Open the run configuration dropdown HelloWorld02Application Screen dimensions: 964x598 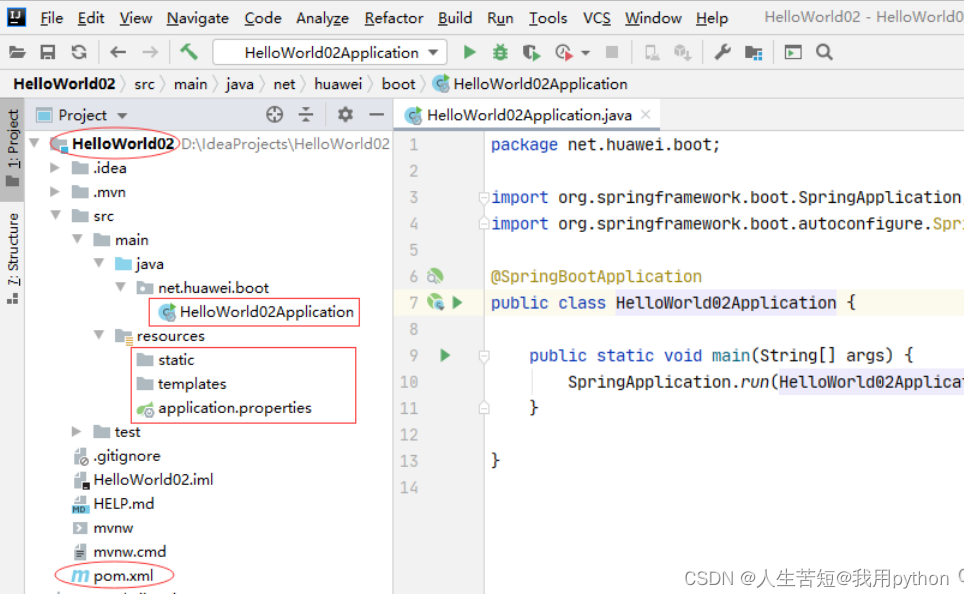330,52
